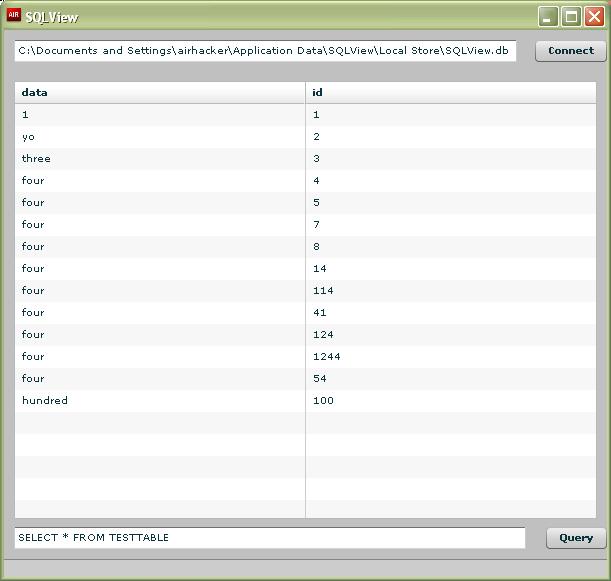This screenshot has width=611, height=581.
Task: Maximize the SQLView window
Action: (571, 17)
